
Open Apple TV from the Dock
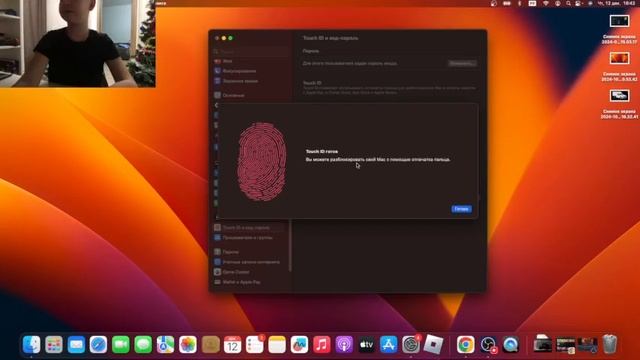point(366,344)
